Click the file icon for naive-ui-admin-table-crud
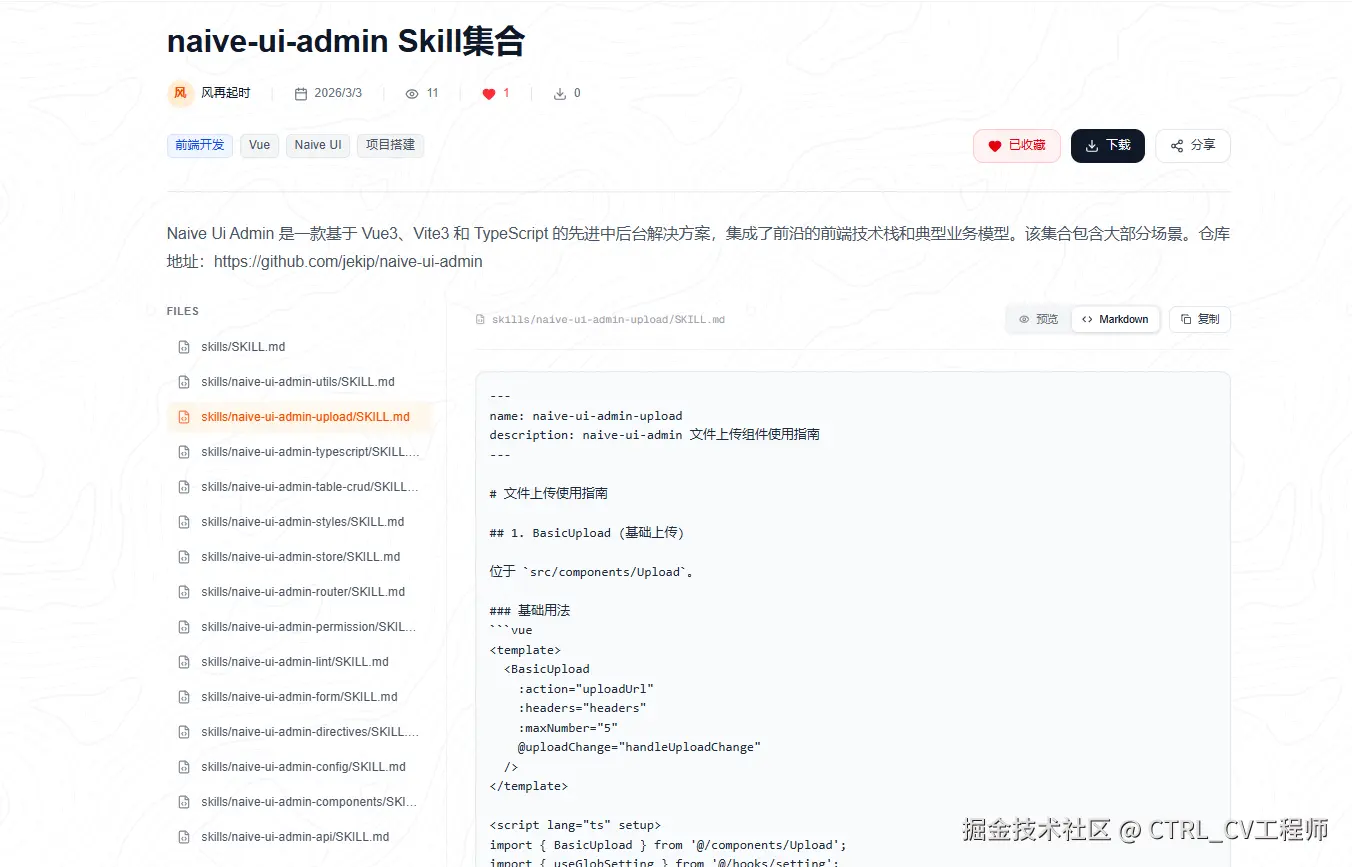The width and height of the screenshot is (1352, 867). pyautogui.click(x=184, y=487)
